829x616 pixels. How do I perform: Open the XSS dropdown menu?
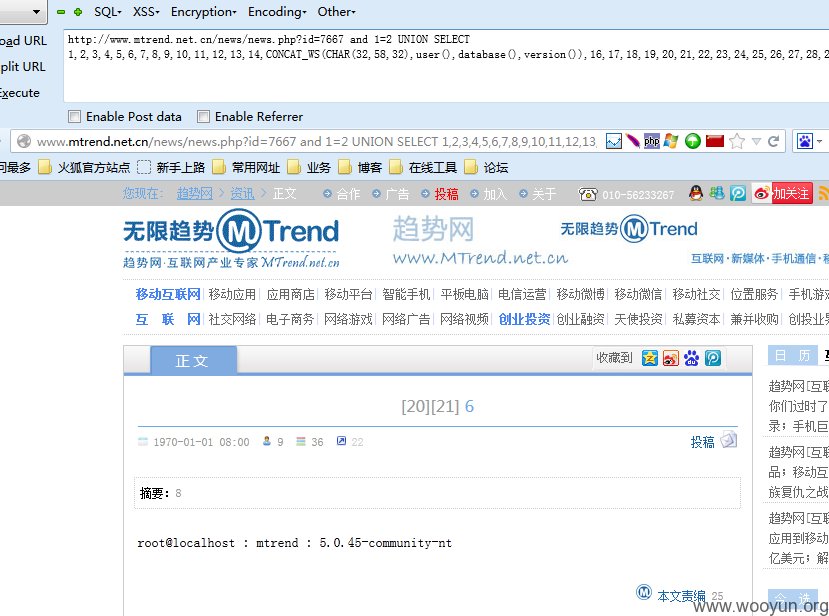pyautogui.click(x=146, y=12)
